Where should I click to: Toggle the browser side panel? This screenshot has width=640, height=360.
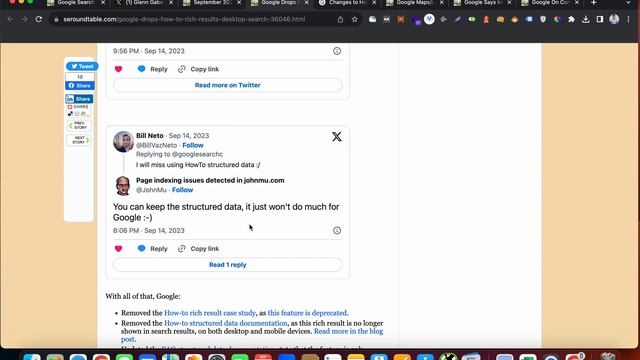pyautogui.click(x=600, y=19)
